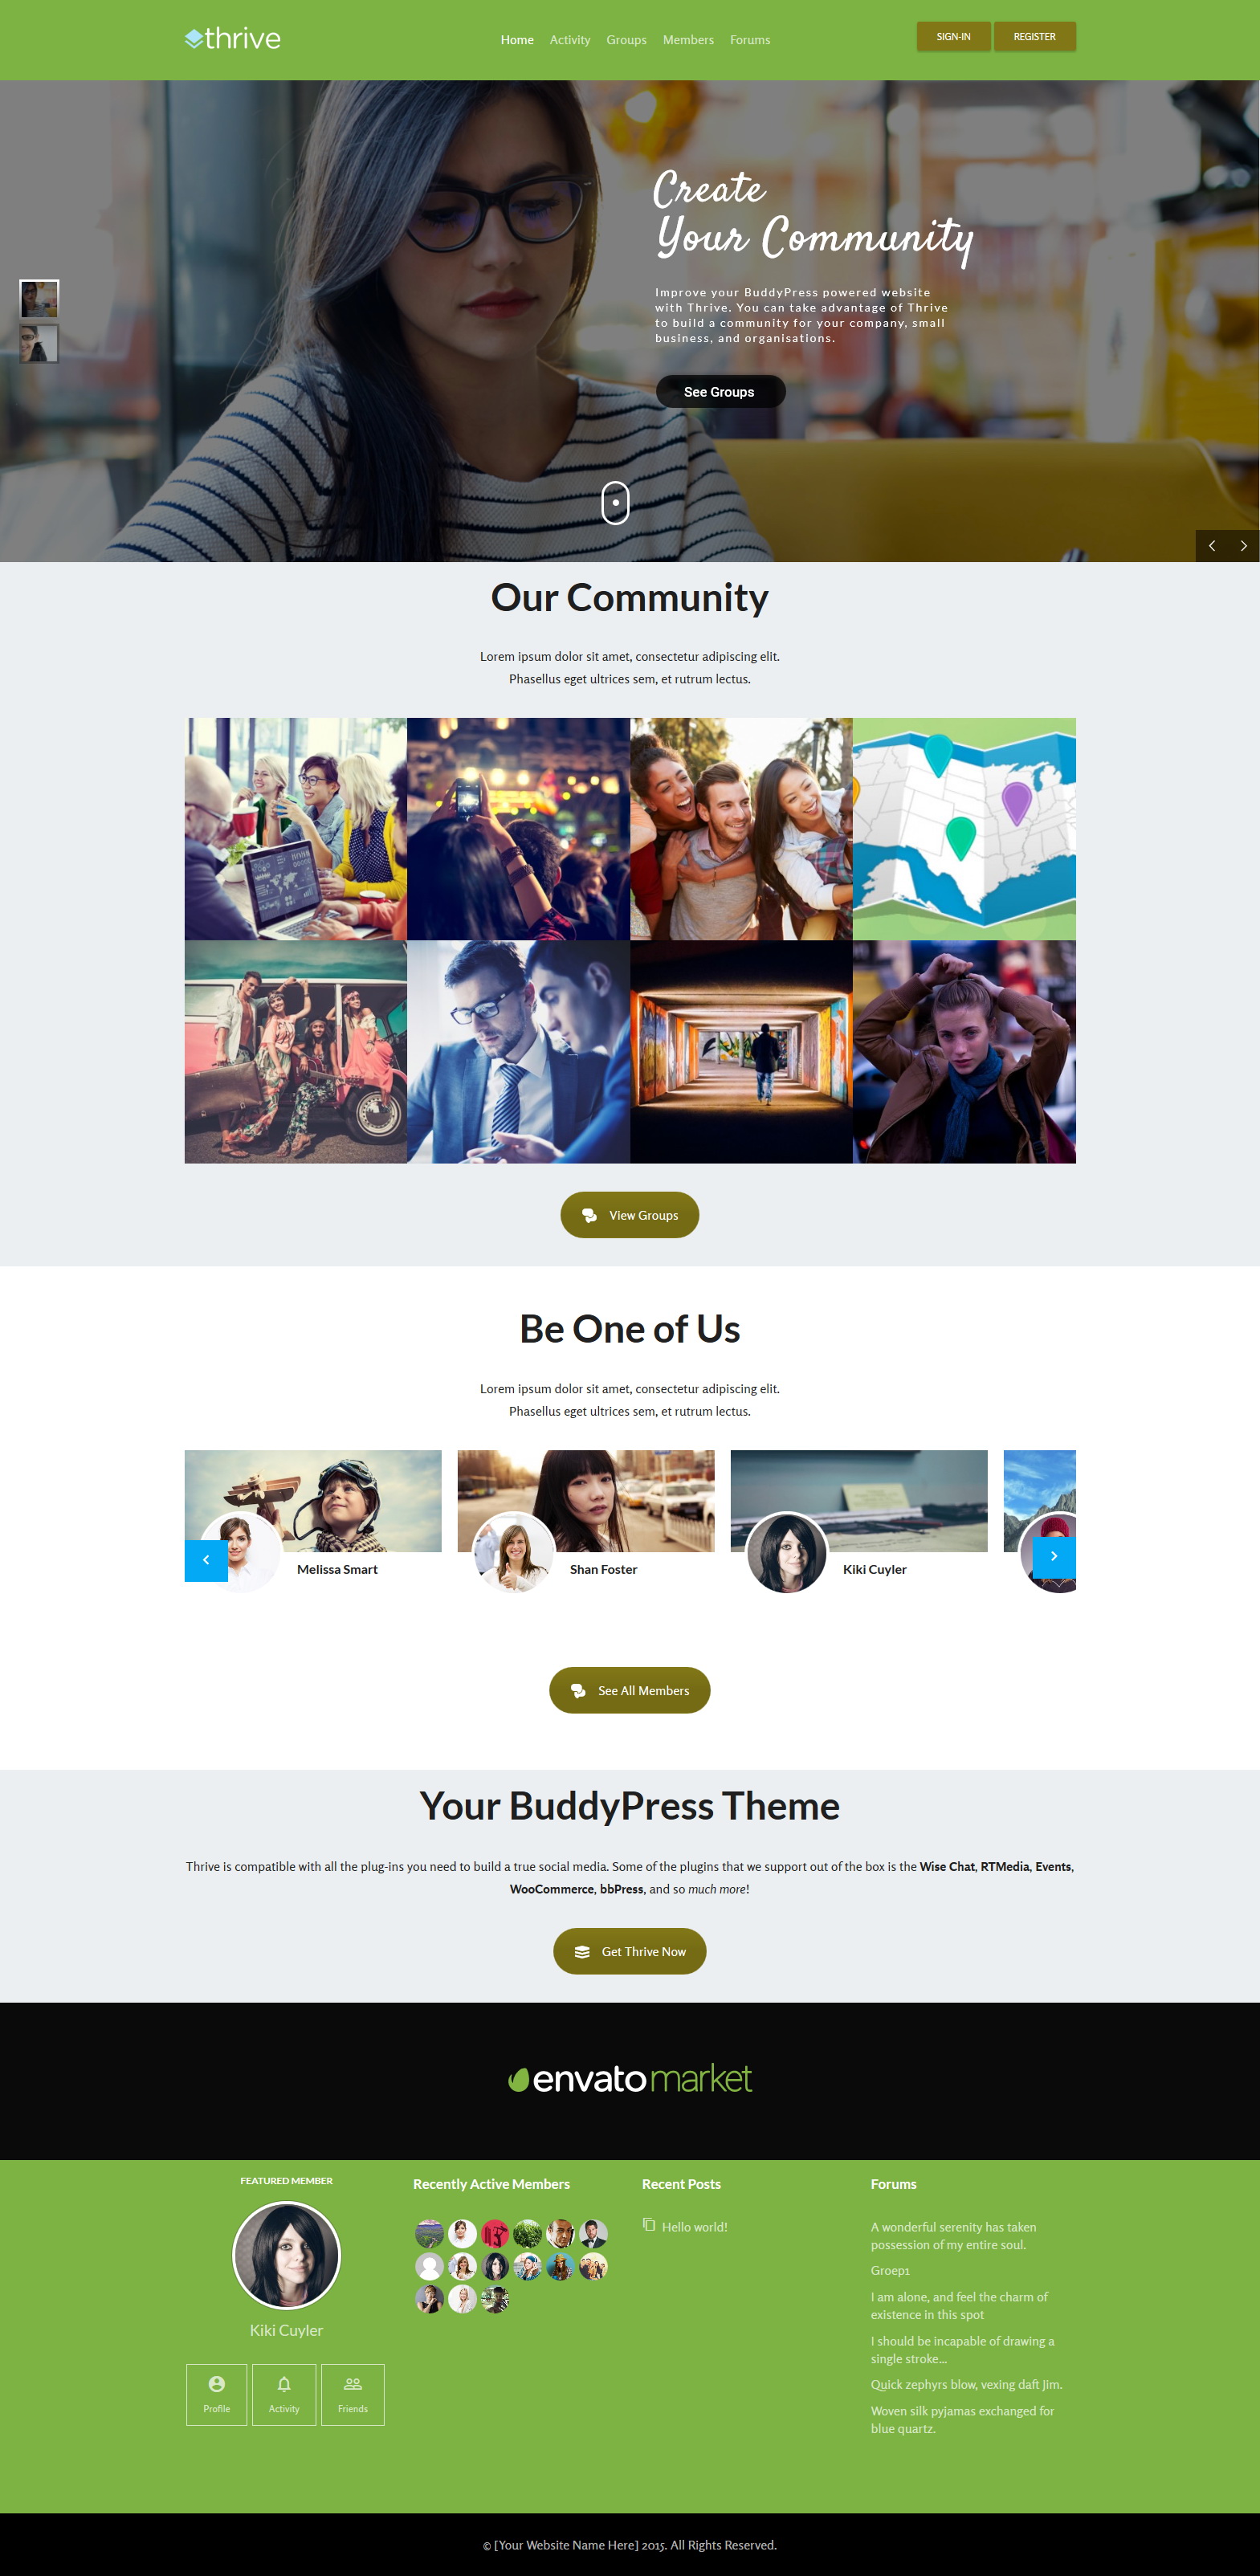Click the SIGN-IN button

953,37
